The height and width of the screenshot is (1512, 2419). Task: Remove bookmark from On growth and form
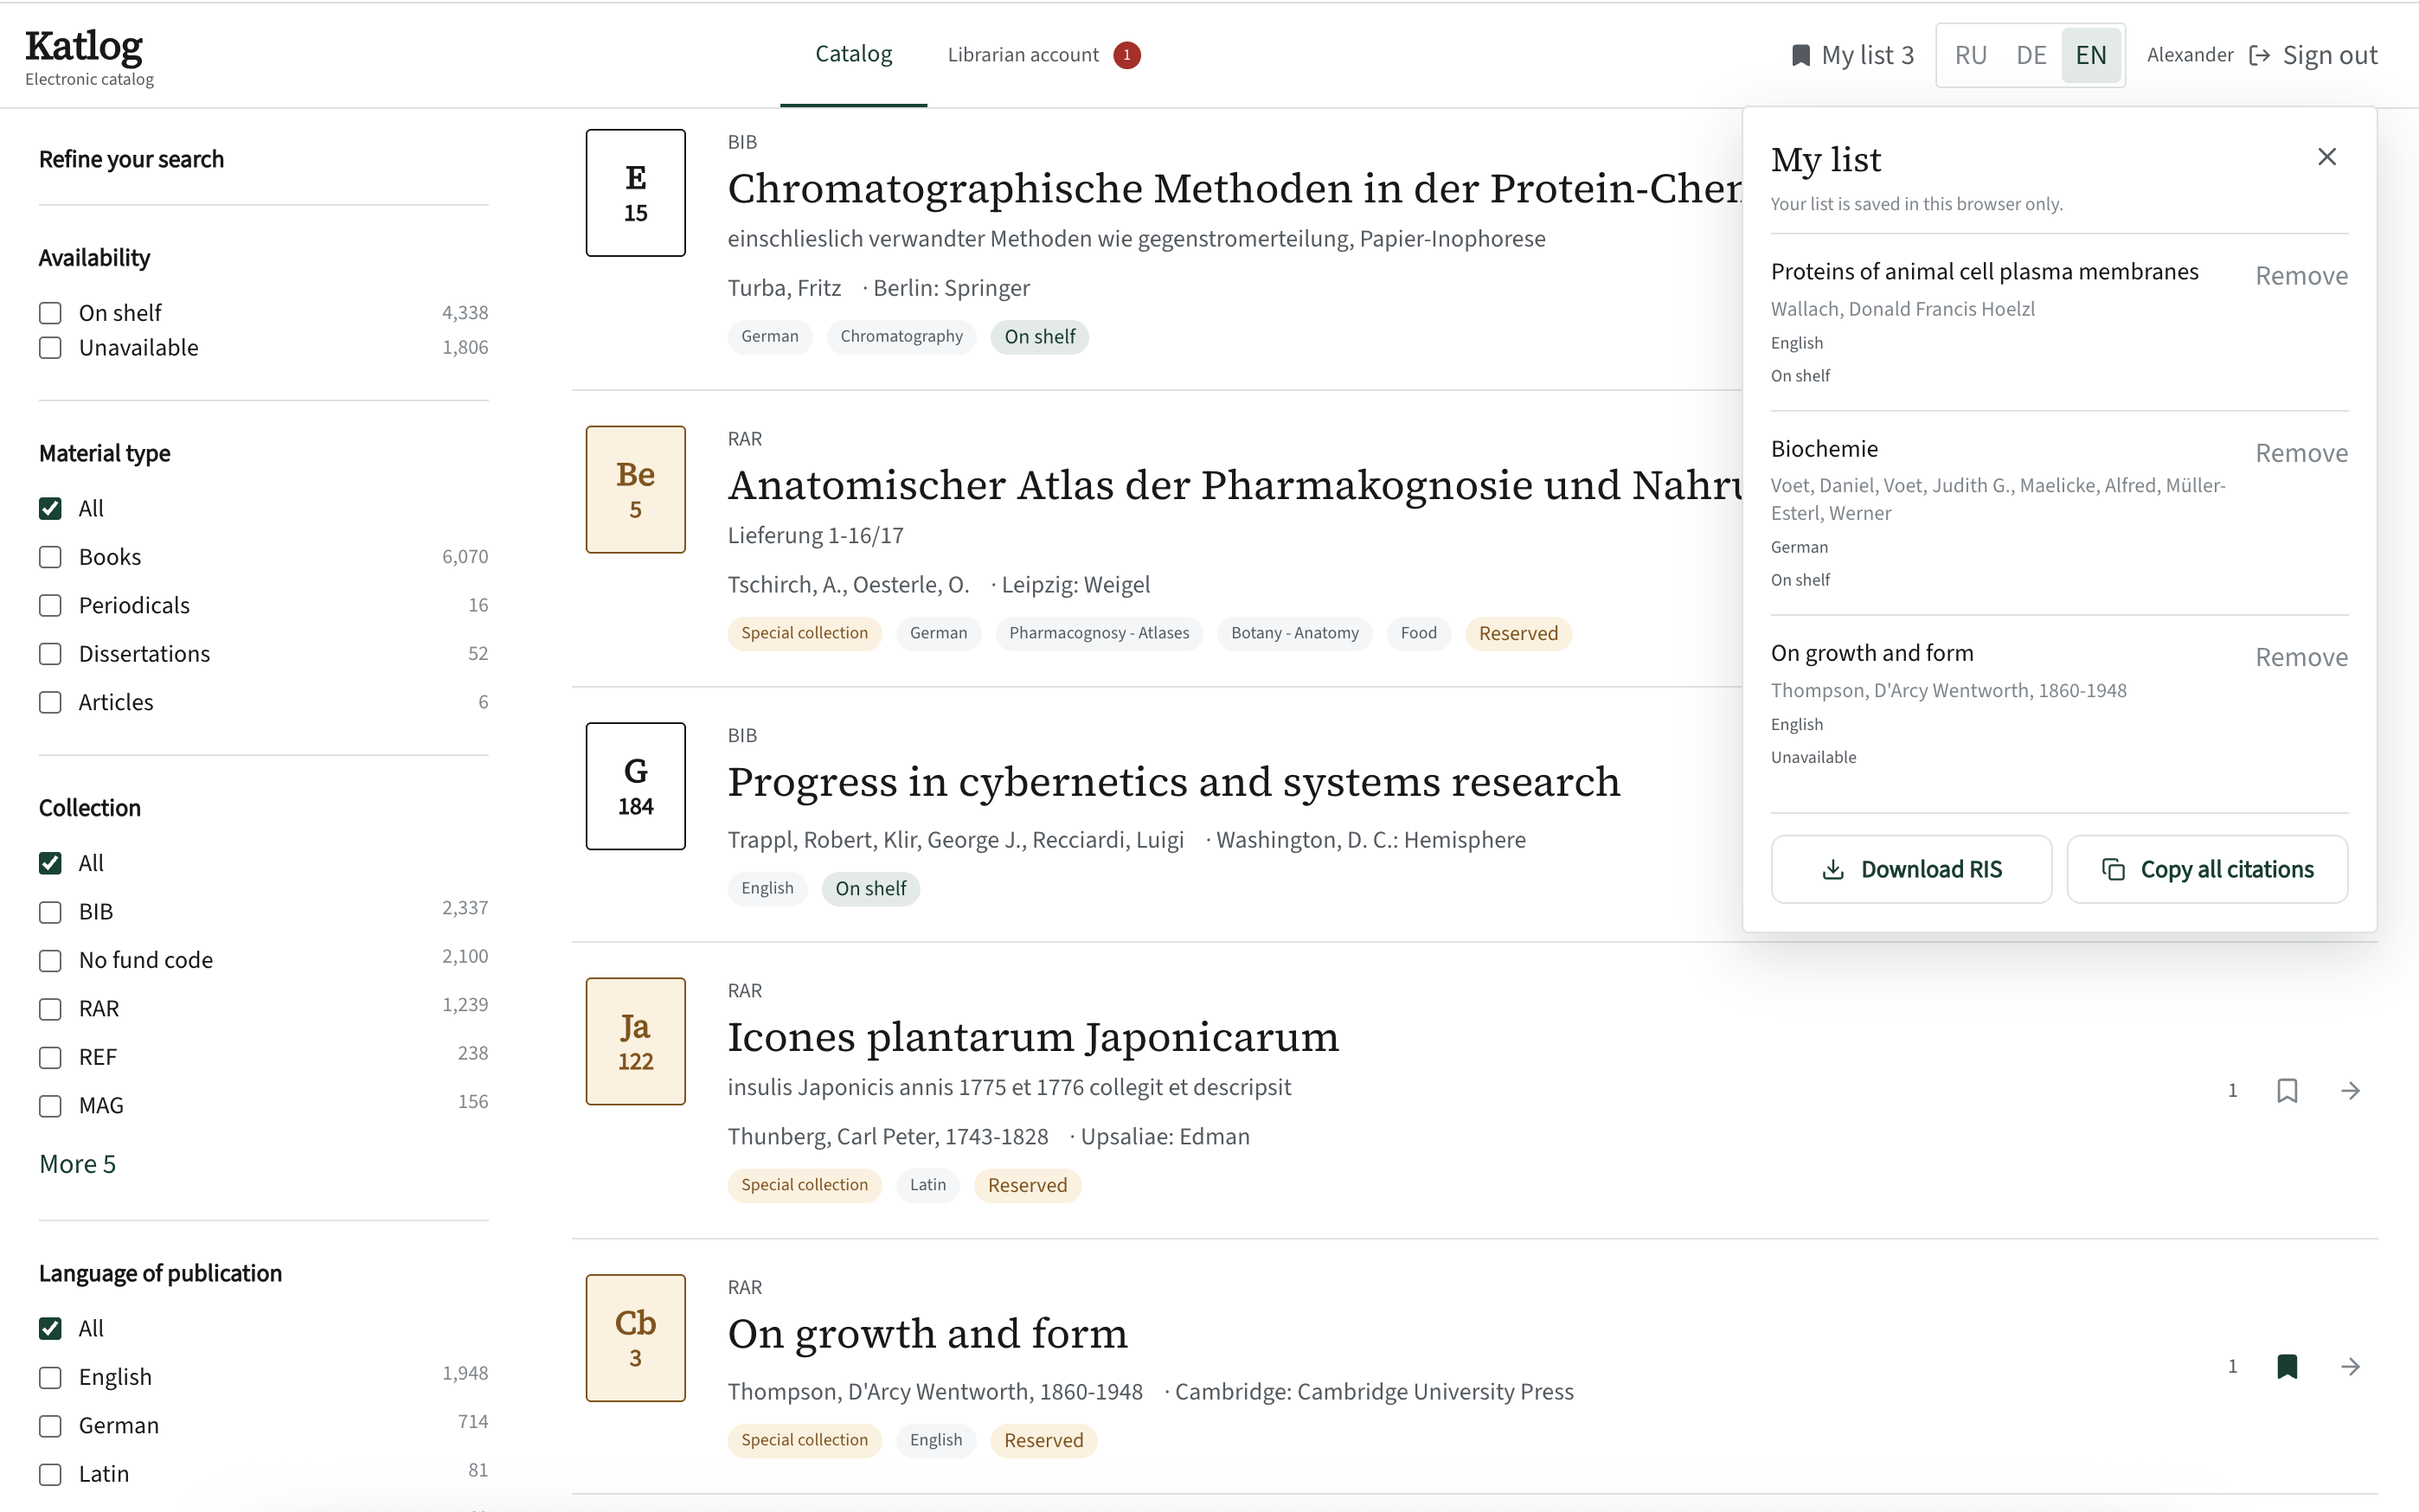(2286, 1366)
